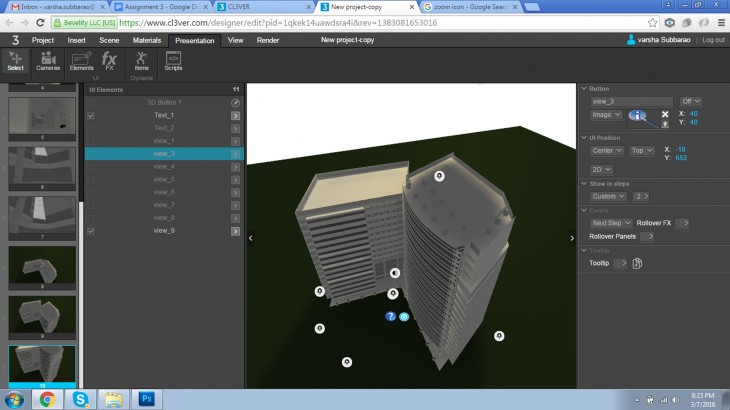Remove the button image with X icon
The height and width of the screenshot is (410, 730).
click(665, 114)
